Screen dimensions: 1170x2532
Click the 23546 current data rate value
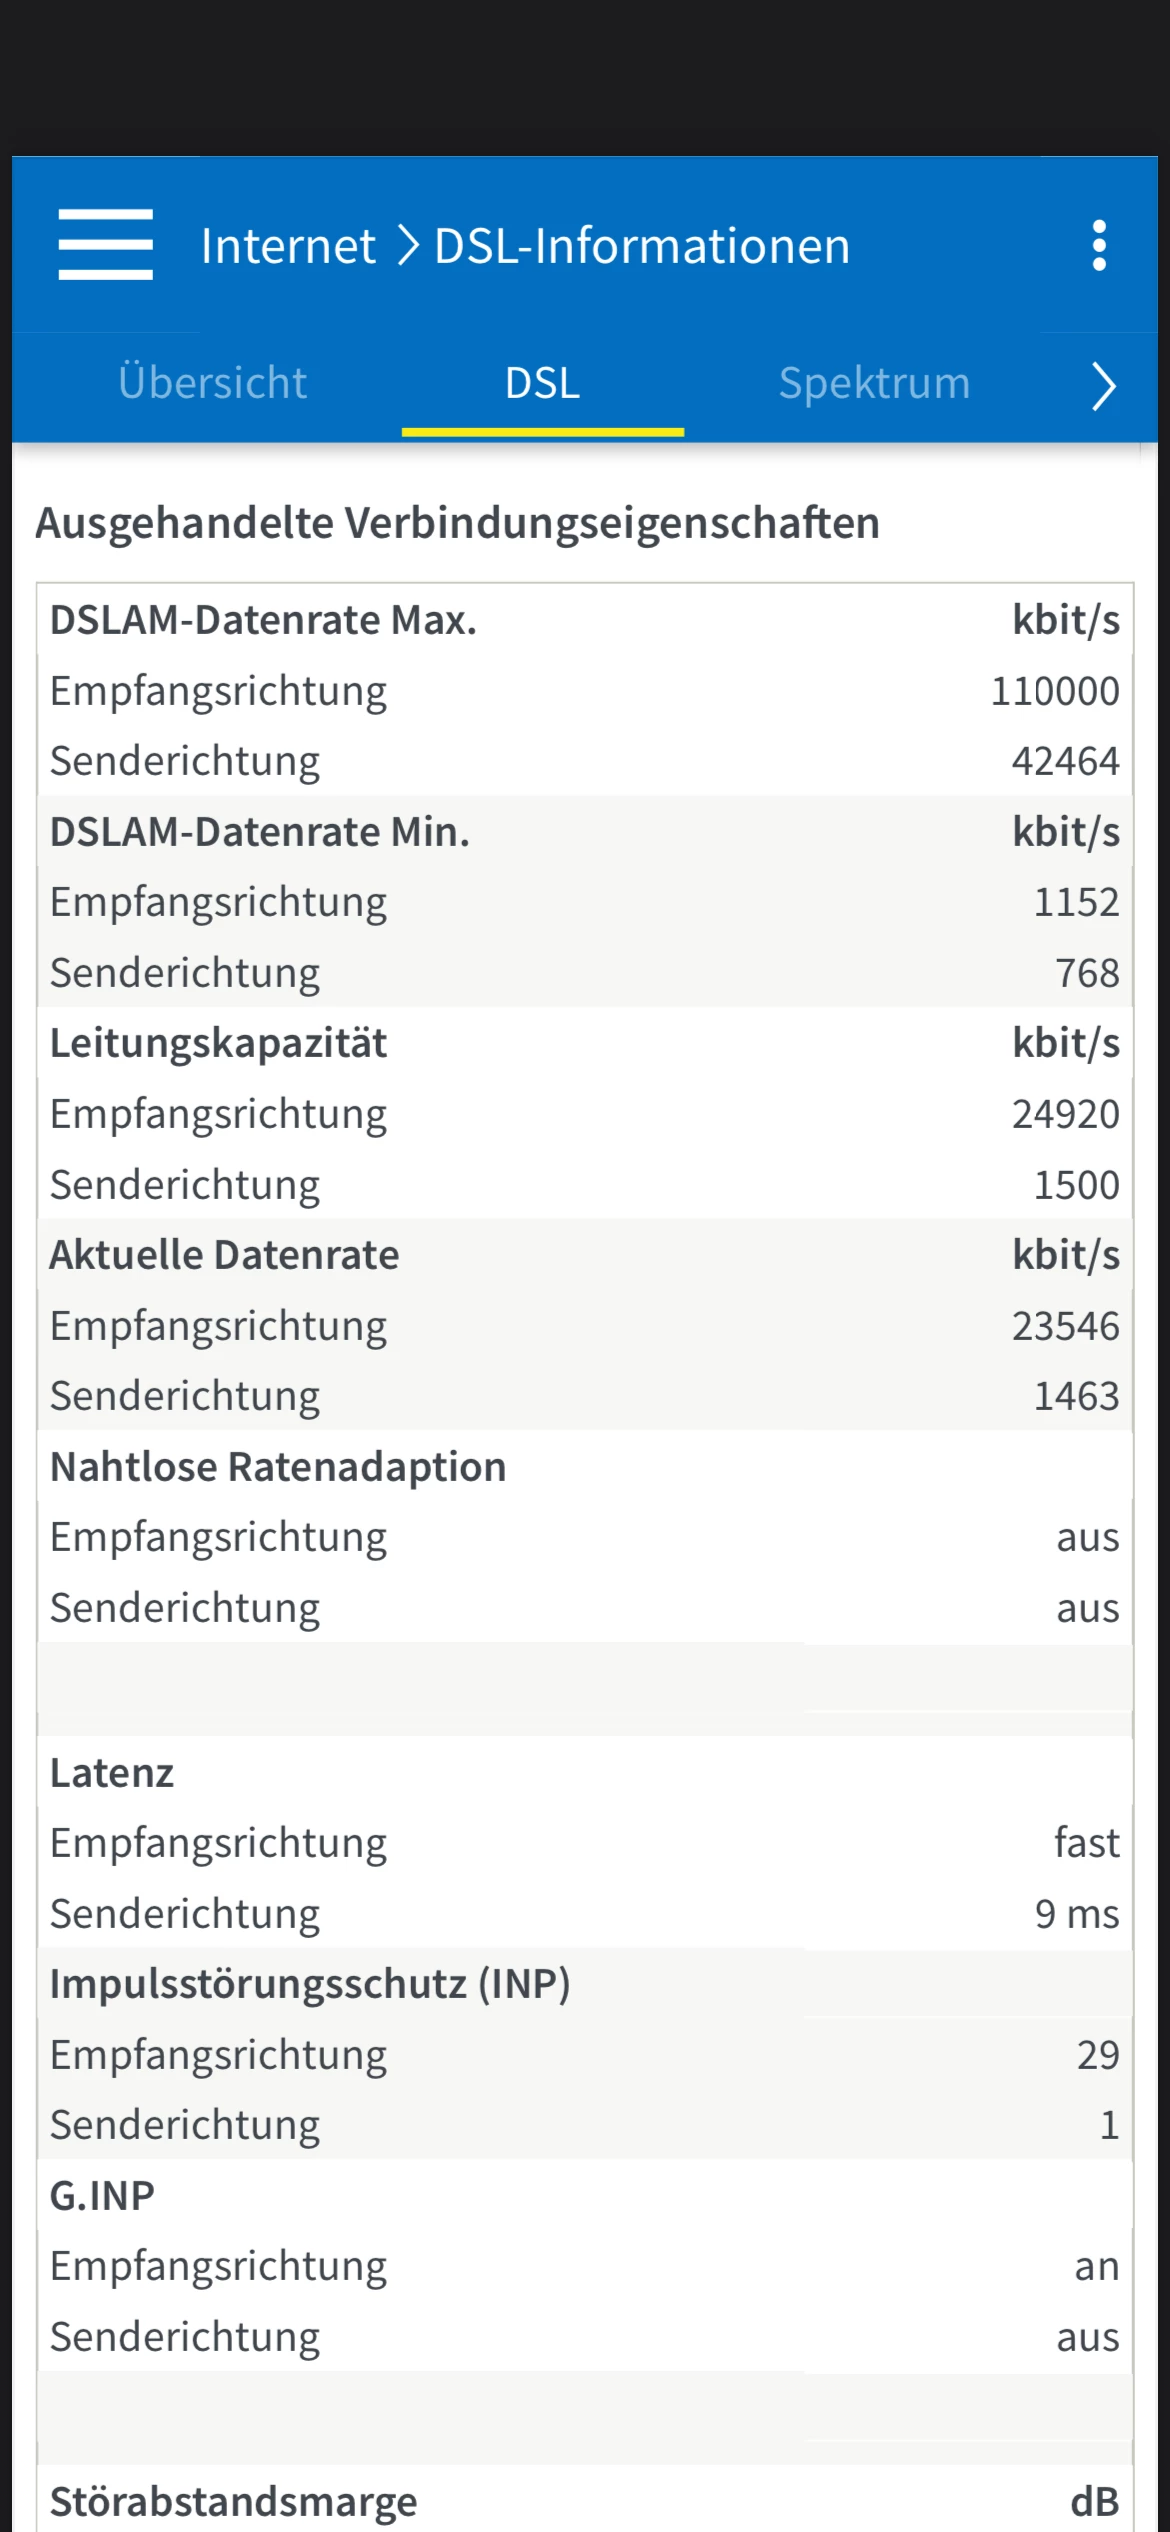pyautogui.click(x=1065, y=1327)
